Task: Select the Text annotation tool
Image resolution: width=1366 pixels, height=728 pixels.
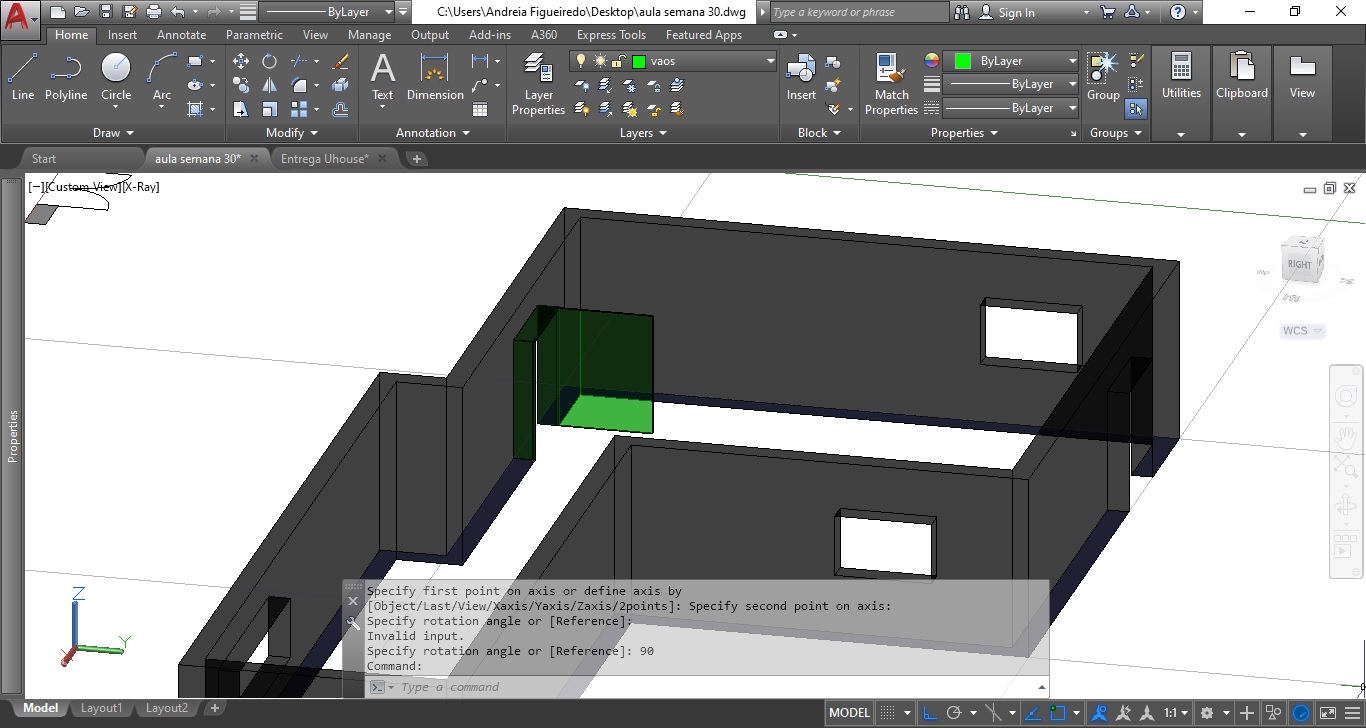Action: point(383,78)
